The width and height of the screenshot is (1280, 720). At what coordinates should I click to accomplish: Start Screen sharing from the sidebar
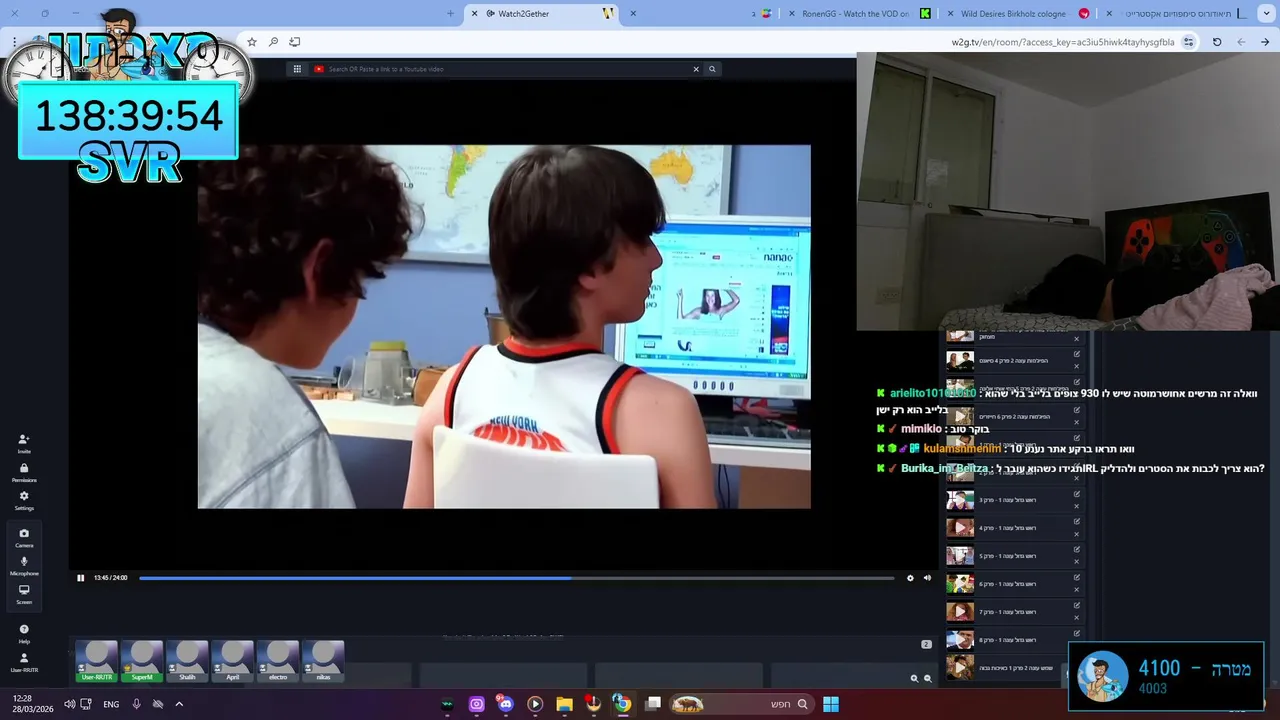click(24, 593)
